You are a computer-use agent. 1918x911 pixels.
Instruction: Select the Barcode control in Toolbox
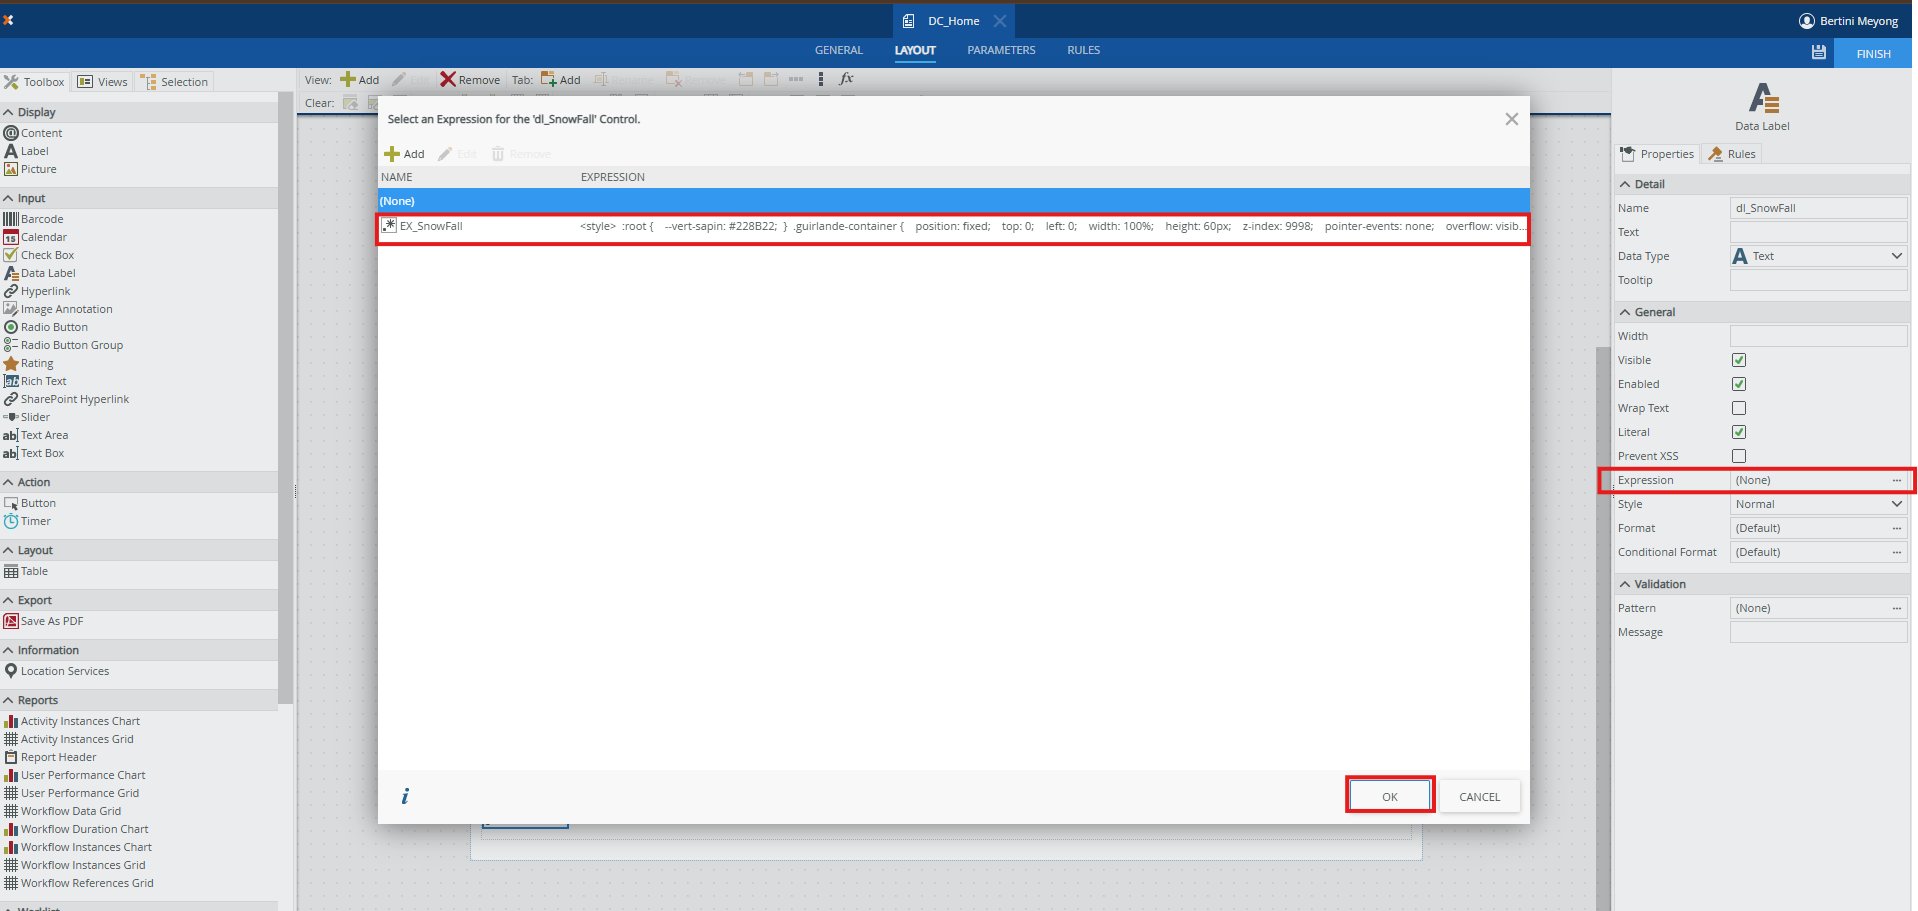[x=41, y=219]
